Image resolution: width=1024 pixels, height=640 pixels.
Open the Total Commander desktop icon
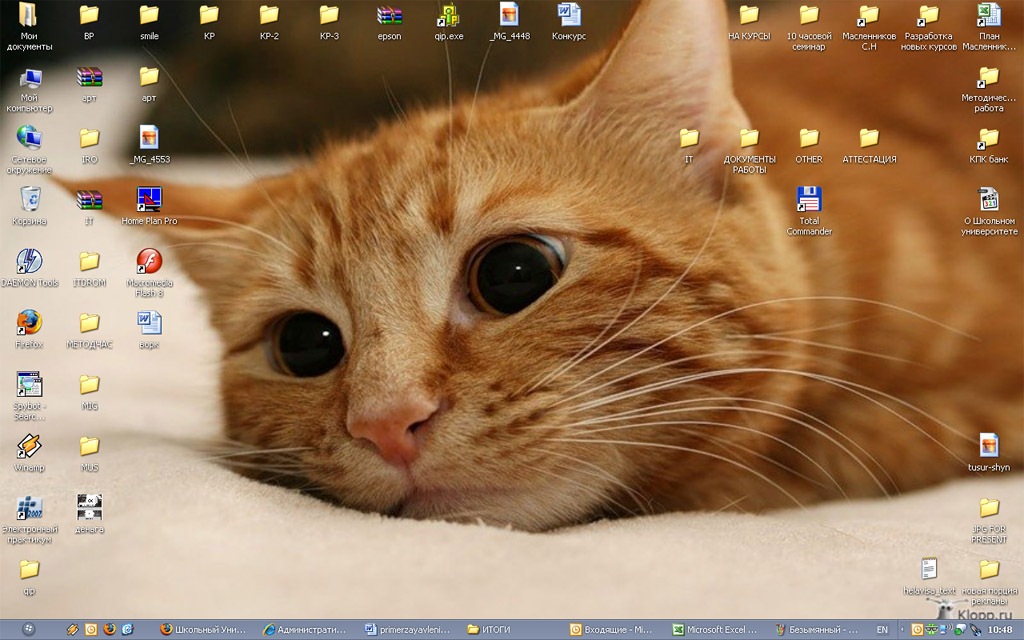pyautogui.click(x=809, y=200)
